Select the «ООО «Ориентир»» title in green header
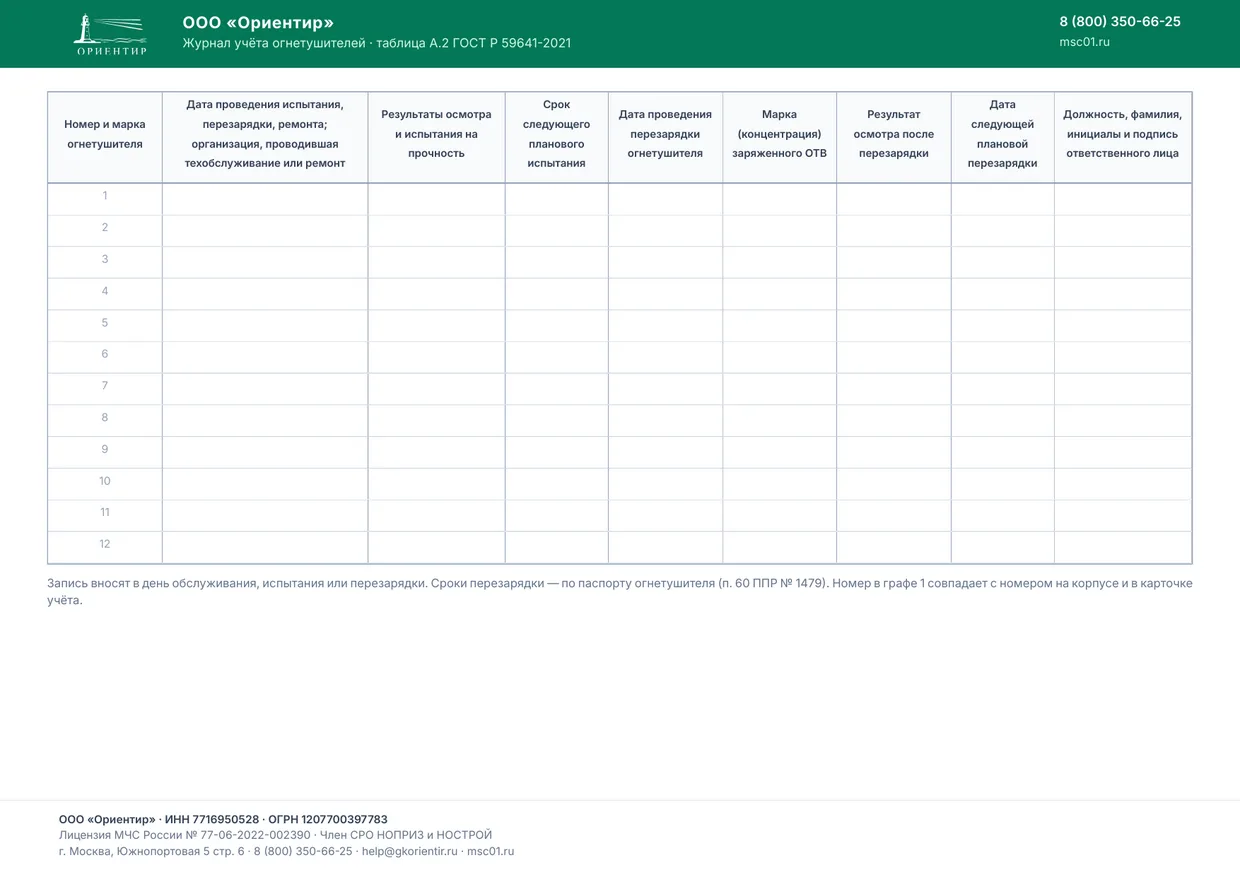Image resolution: width=1240 pixels, height=877 pixels. (x=258, y=23)
